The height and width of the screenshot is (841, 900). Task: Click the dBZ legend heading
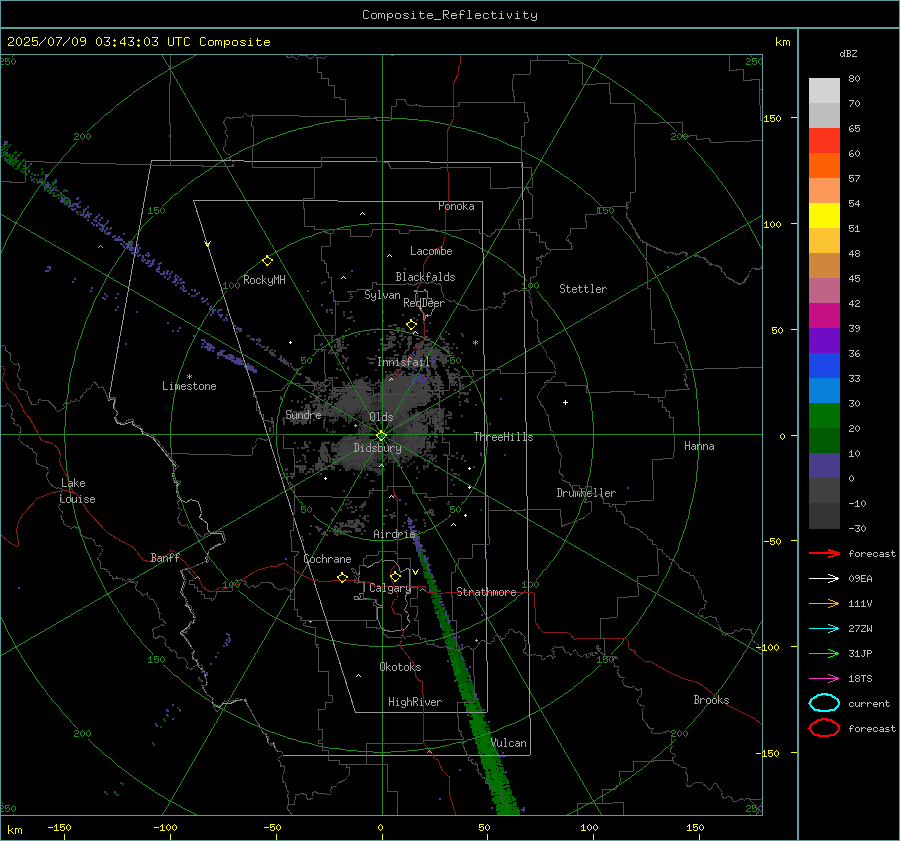(x=848, y=53)
